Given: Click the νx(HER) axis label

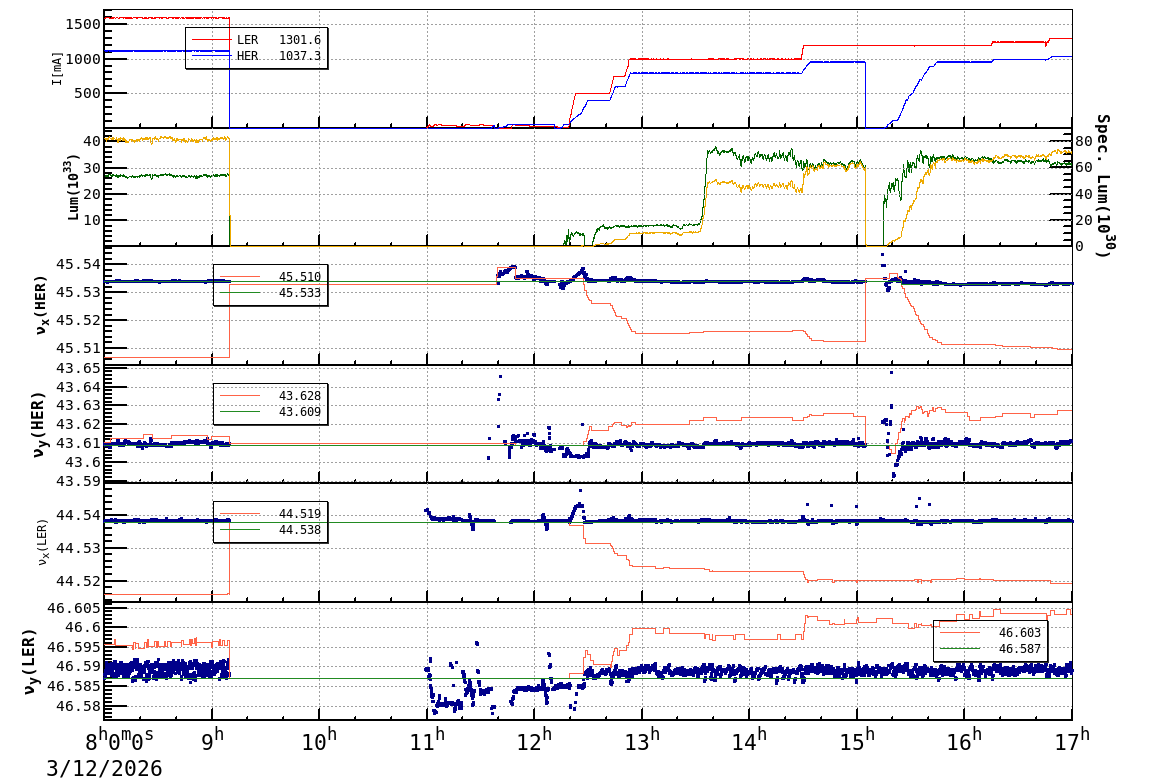Looking at the screenshot, I should pos(40,305).
